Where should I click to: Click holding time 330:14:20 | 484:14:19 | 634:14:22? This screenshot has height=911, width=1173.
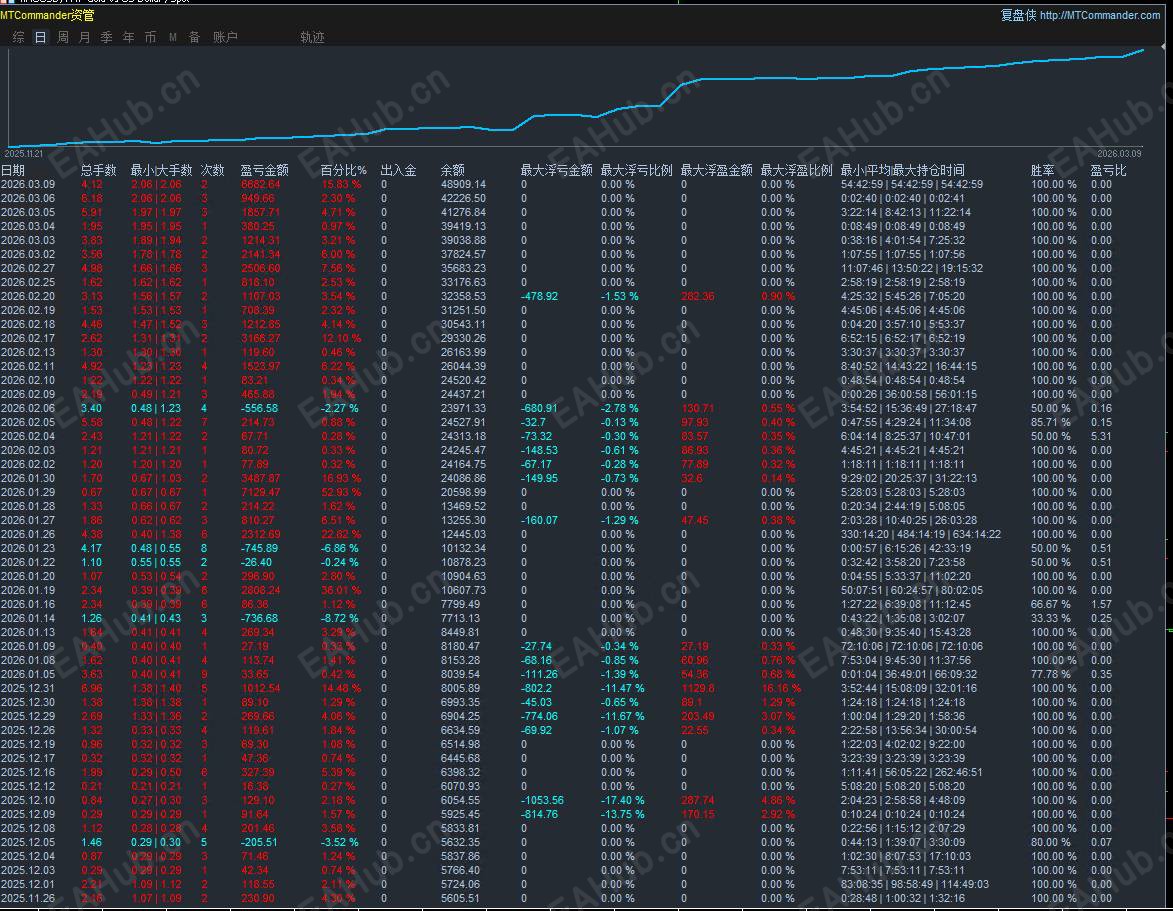pos(921,534)
